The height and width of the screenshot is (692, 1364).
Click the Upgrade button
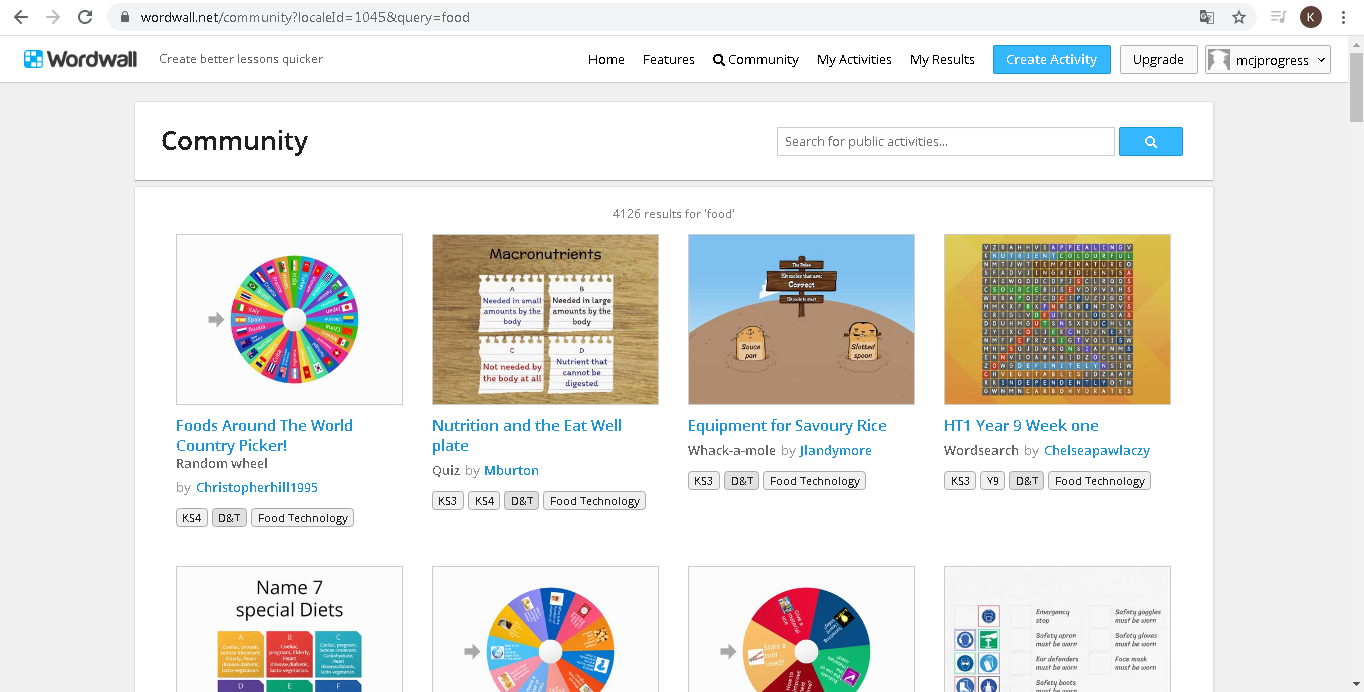click(1158, 60)
